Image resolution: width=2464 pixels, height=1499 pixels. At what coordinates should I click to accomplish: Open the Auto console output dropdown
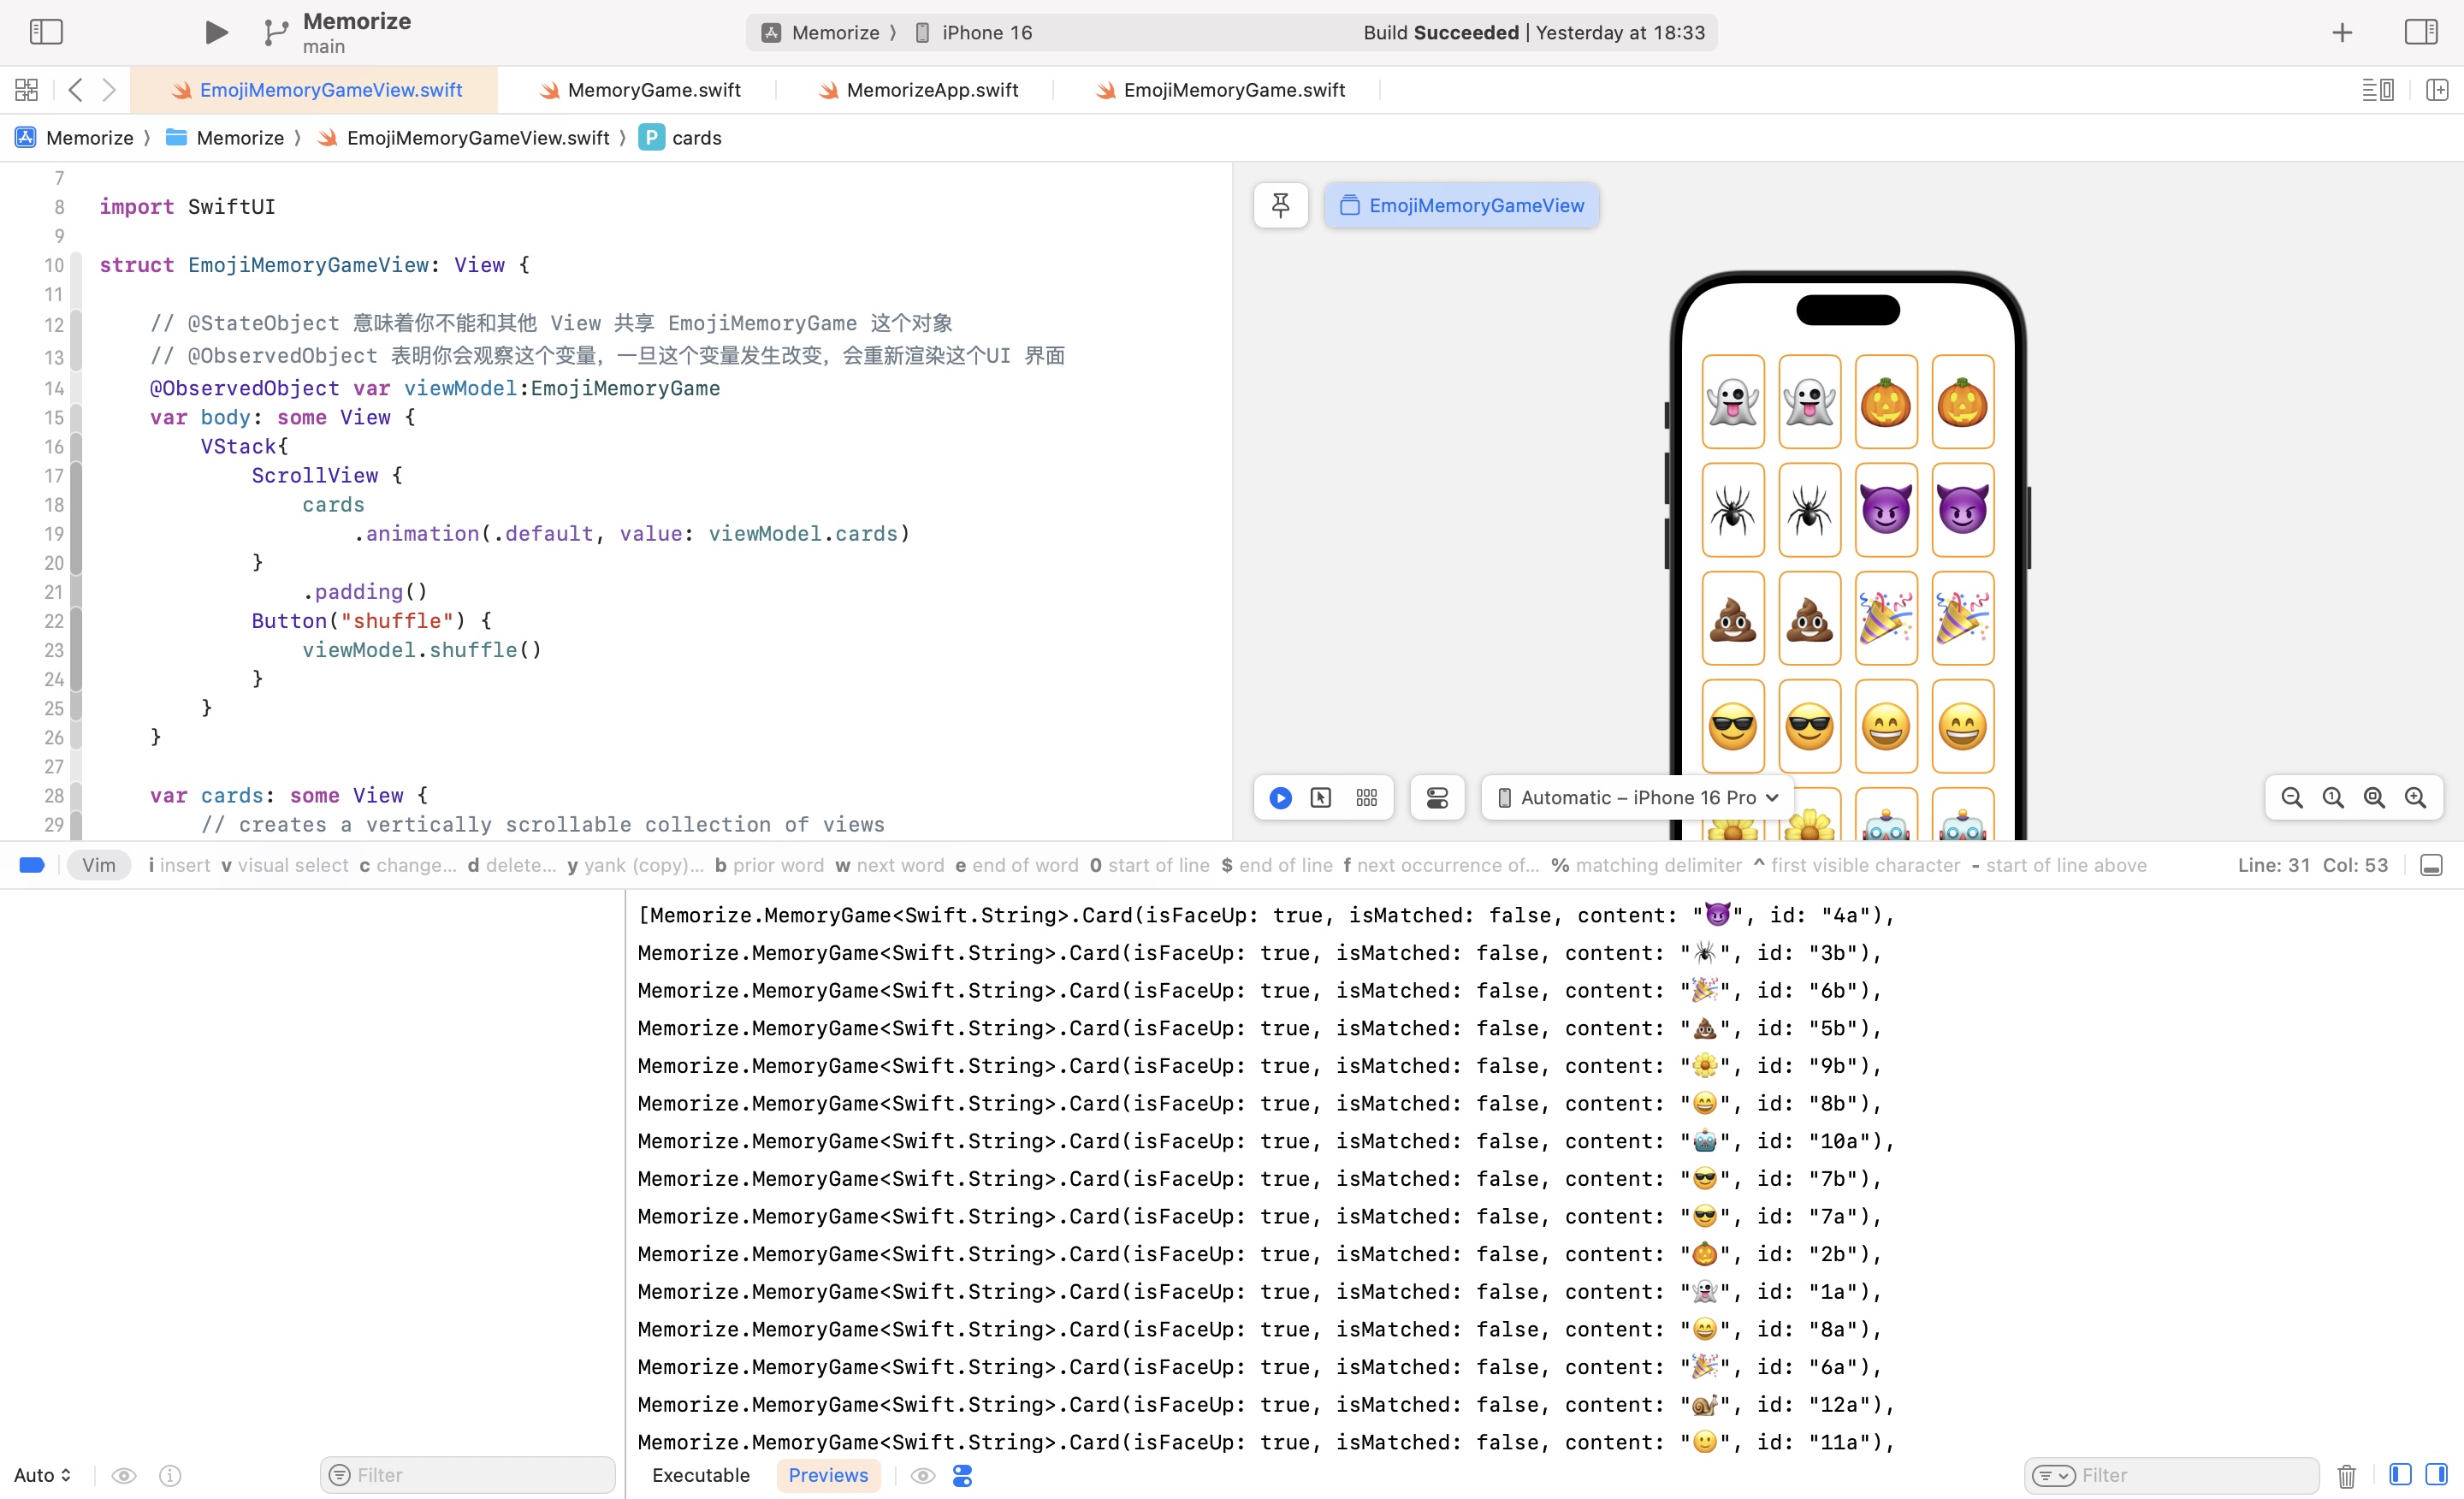point(42,1475)
